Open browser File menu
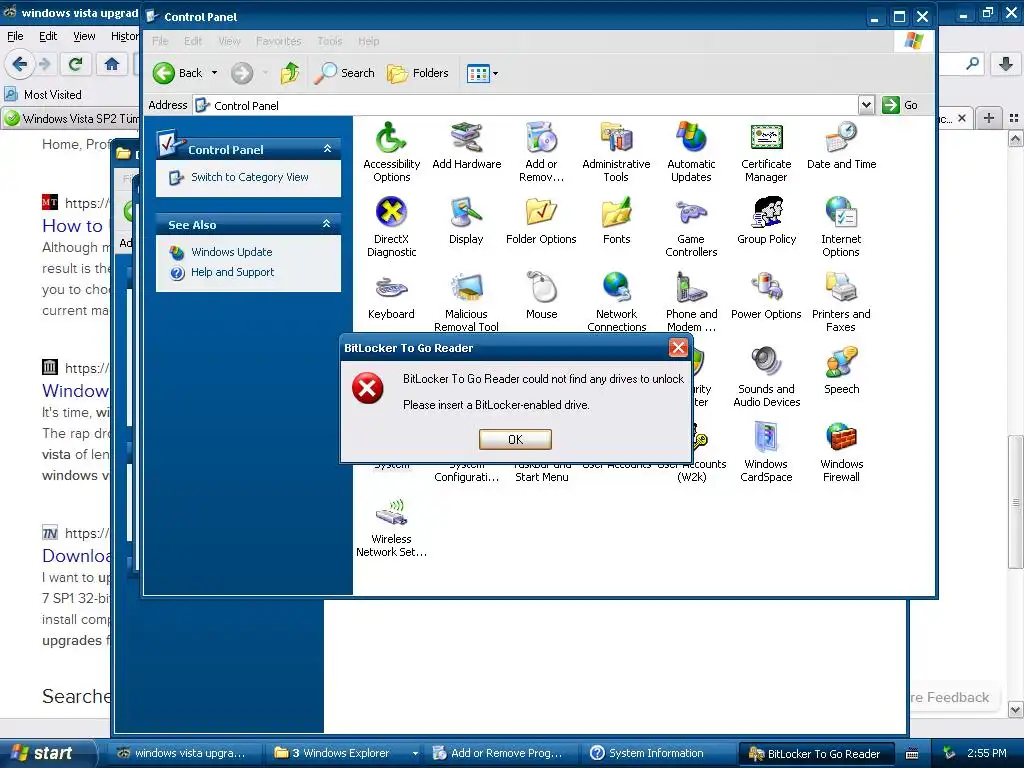This screenshot has width=1024, height=768. point(15,37)
